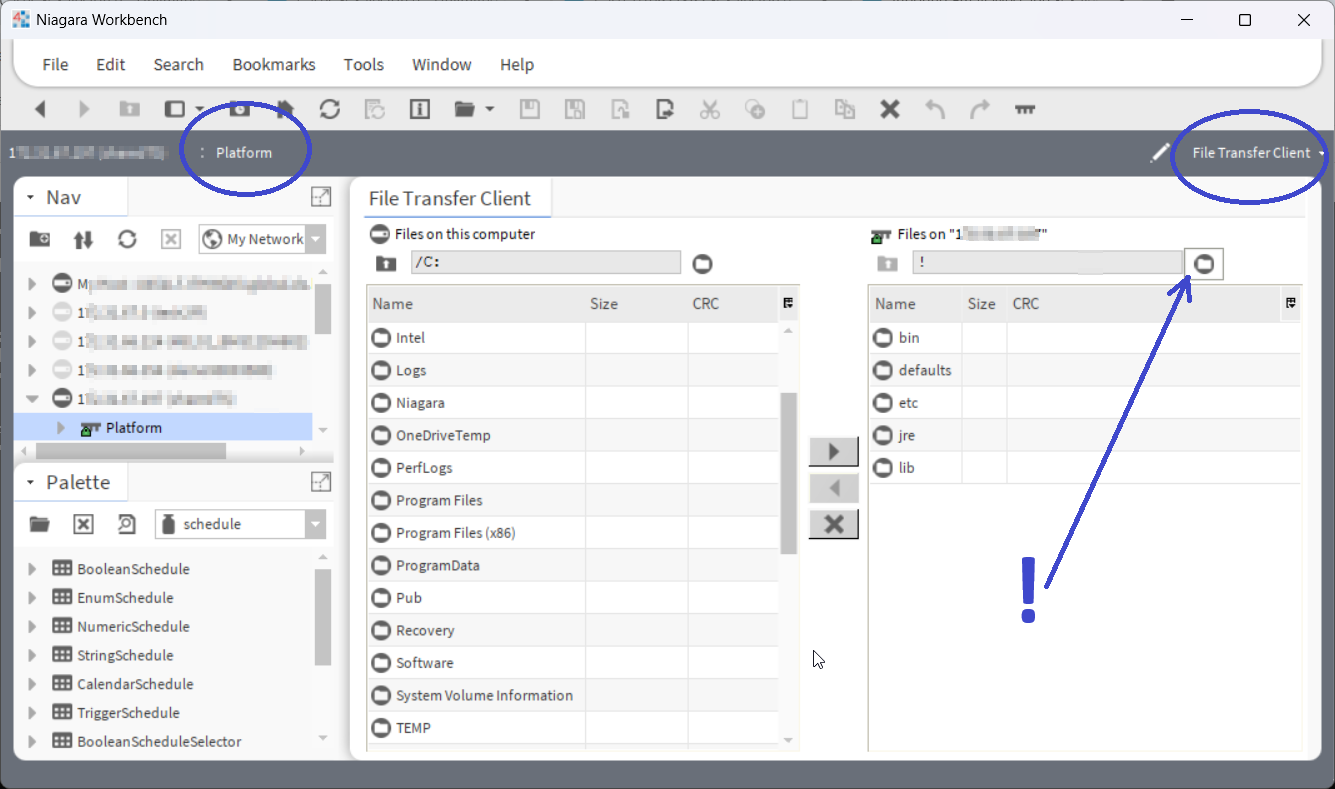Collapse the Palette panel title arrow
1335x789 pixels.
(x=31, y=483)
